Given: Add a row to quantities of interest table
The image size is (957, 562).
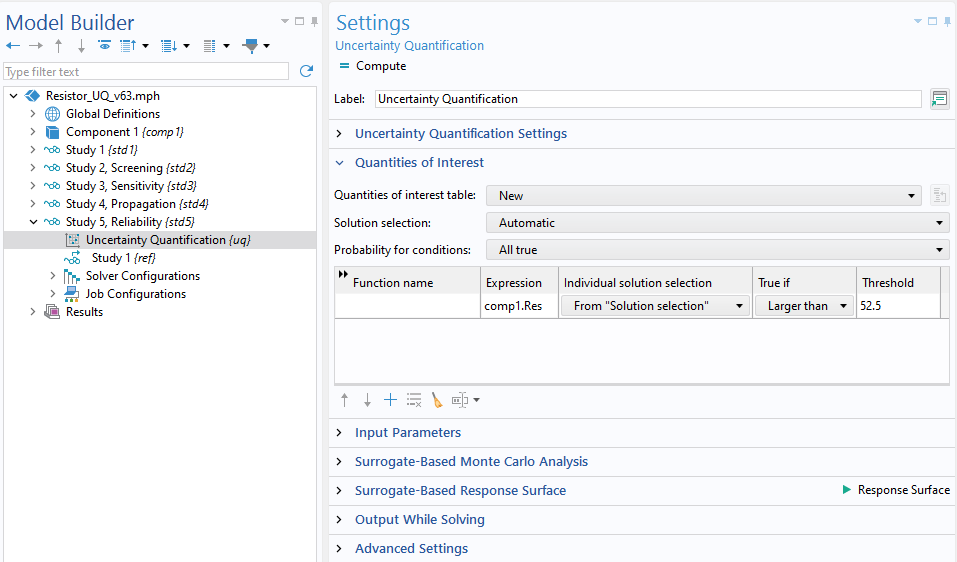Looking at the screenshot, I should pyautogui.click(x=390, y=400).
